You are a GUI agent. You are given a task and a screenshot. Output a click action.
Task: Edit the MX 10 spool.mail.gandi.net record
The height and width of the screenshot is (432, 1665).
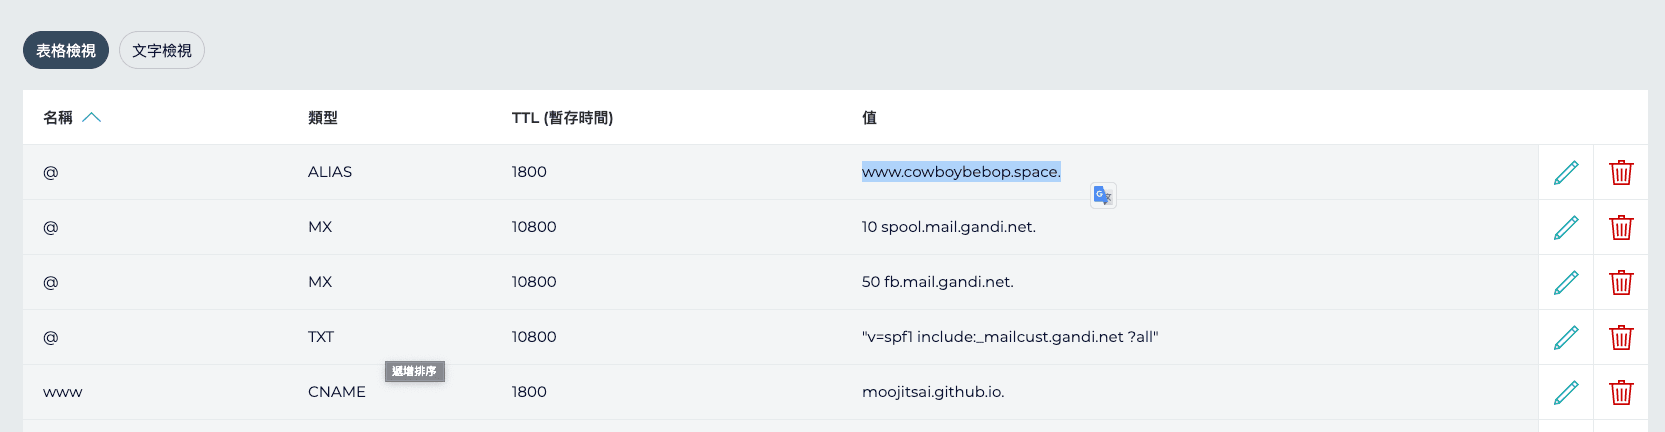1566,227
